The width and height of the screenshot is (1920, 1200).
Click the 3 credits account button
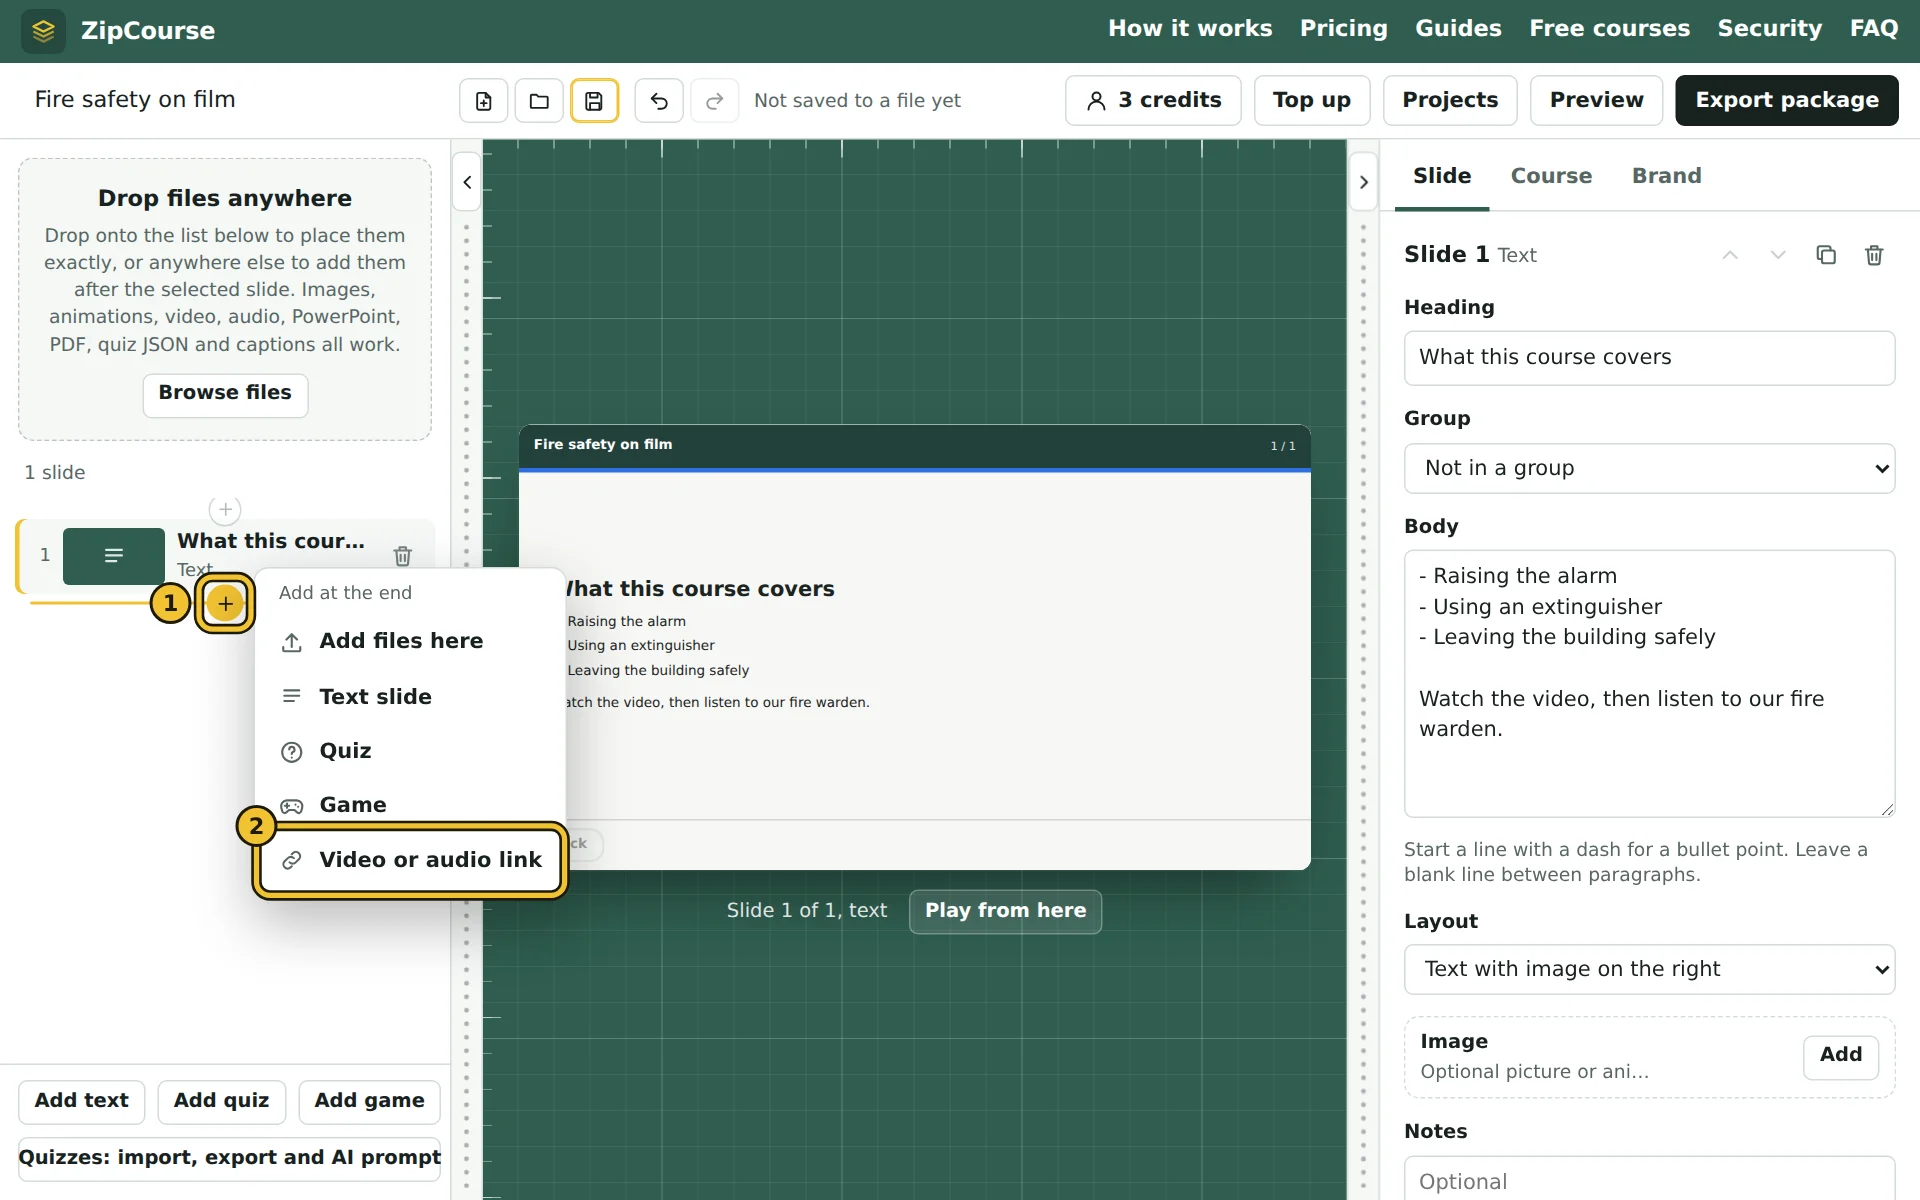pyautogui.click(x=1153, y=101)
